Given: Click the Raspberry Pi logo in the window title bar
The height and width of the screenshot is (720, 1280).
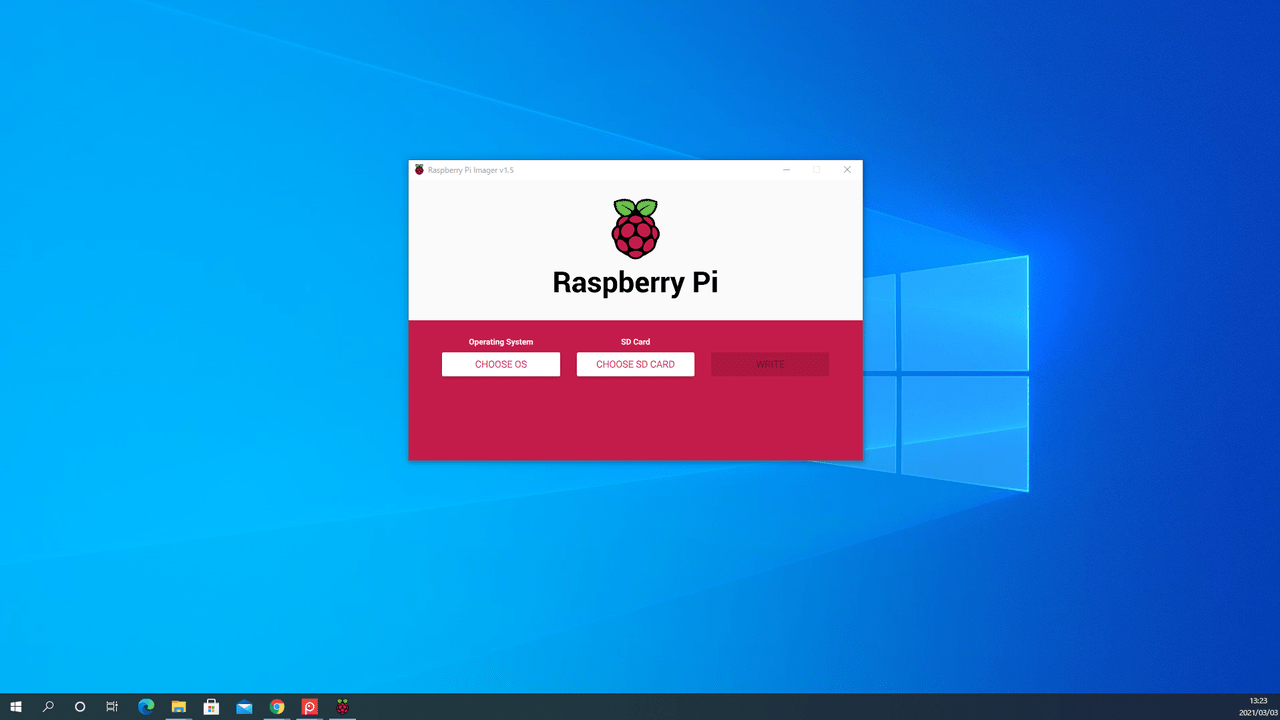Looking at the screenshot, I should [419, 170].
